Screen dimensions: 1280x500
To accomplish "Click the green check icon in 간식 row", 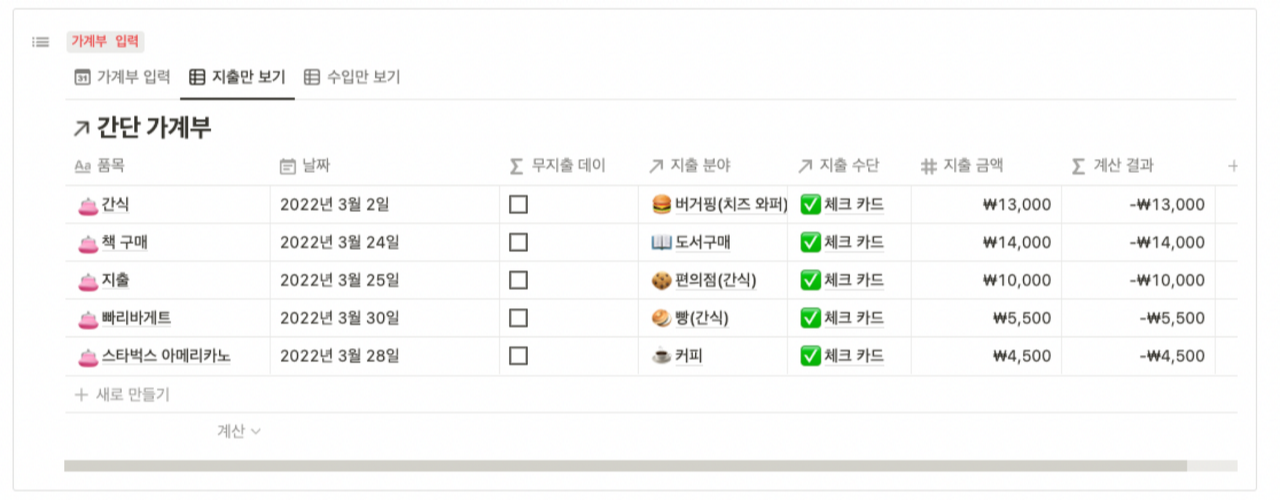I will (810, 205).
